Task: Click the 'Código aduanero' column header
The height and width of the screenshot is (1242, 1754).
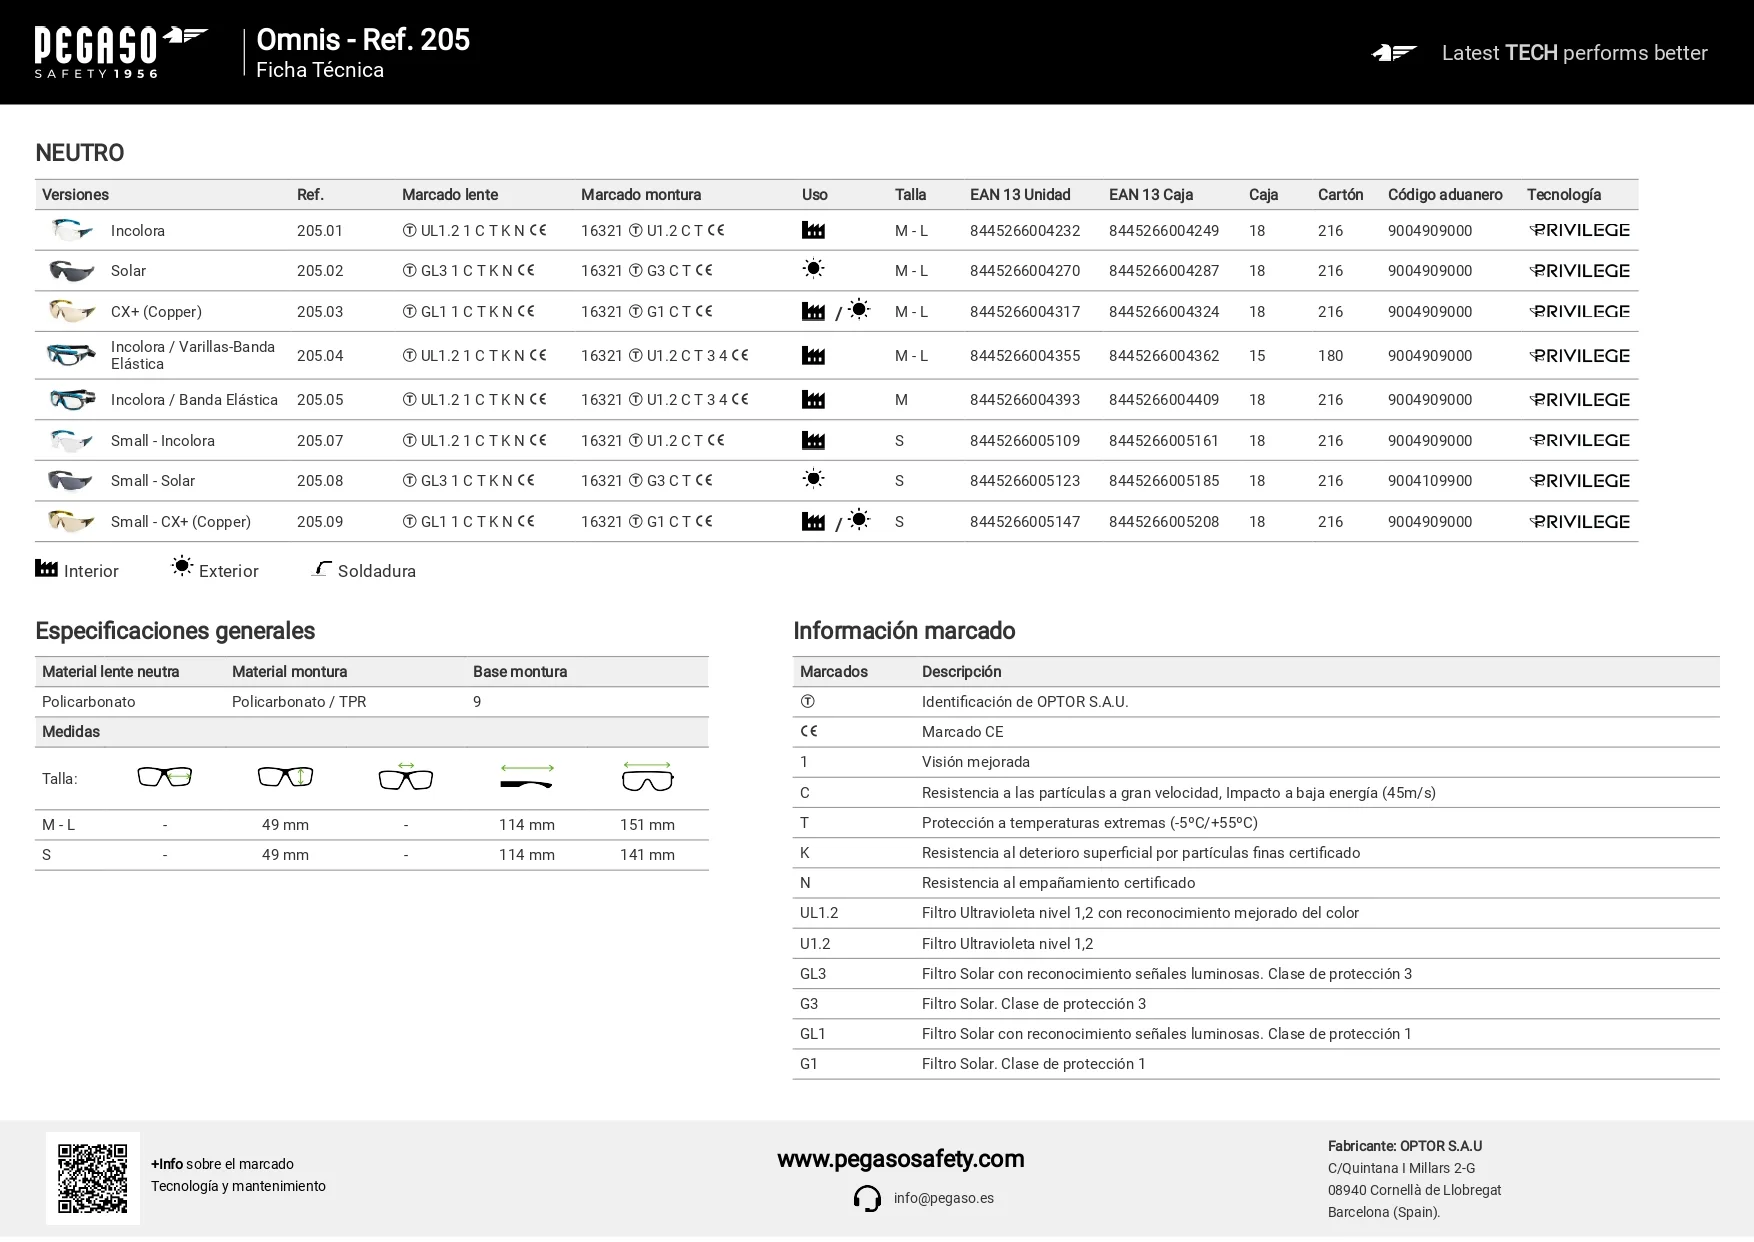Action: click(1445, 194)
